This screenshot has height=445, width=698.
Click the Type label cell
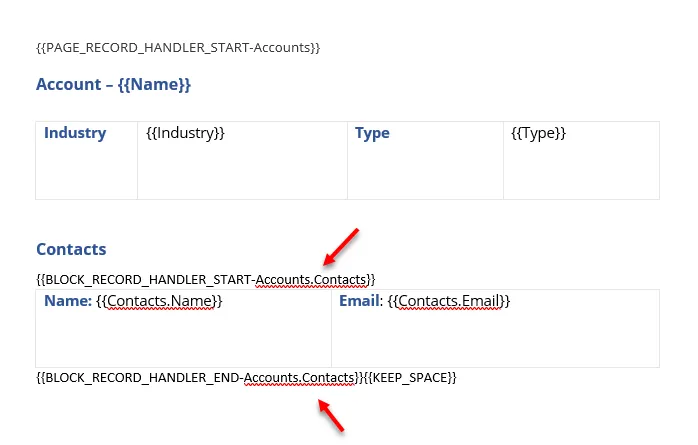tap(425, 160)
